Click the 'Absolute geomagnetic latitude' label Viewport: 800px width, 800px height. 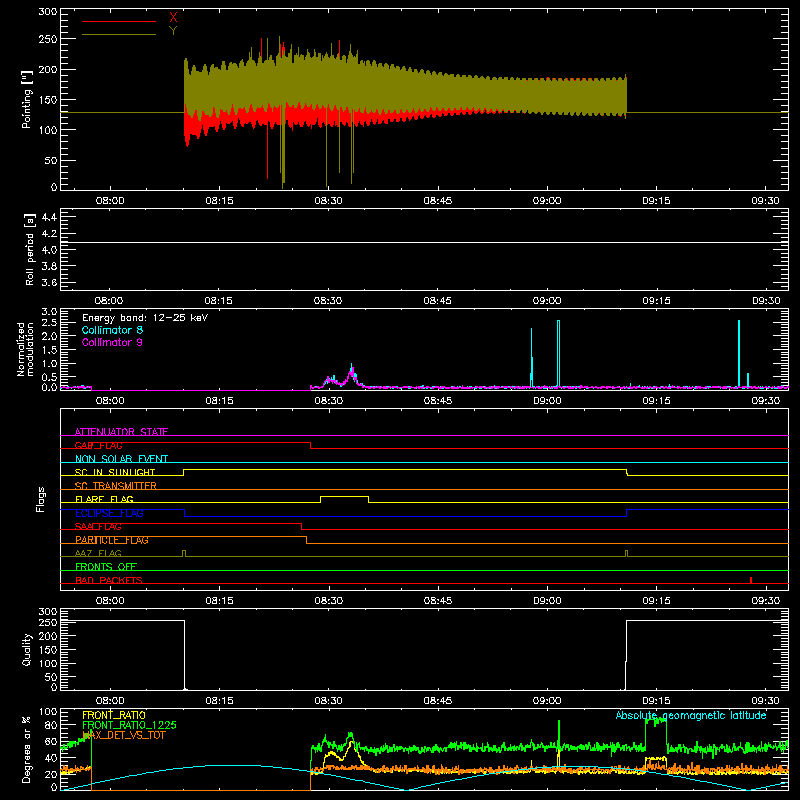click(x=691, y=715)
